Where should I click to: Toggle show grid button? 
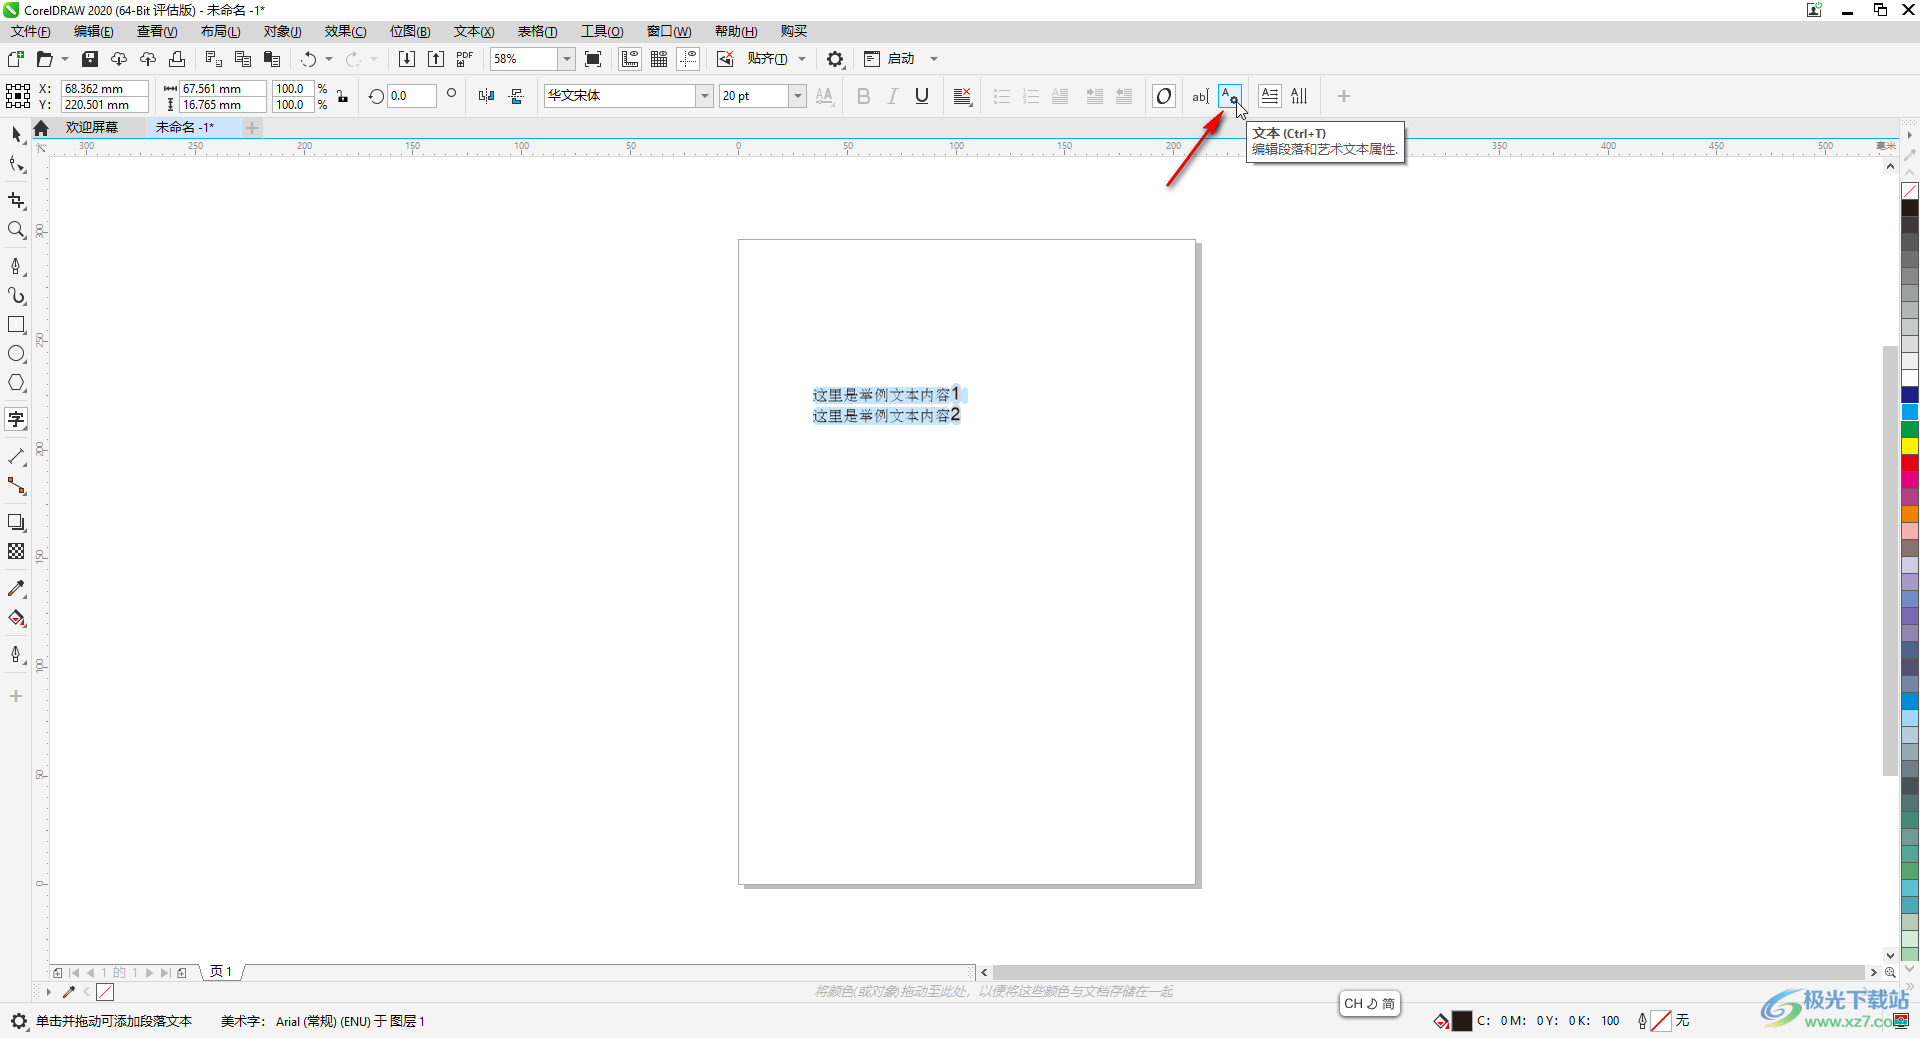659,59
